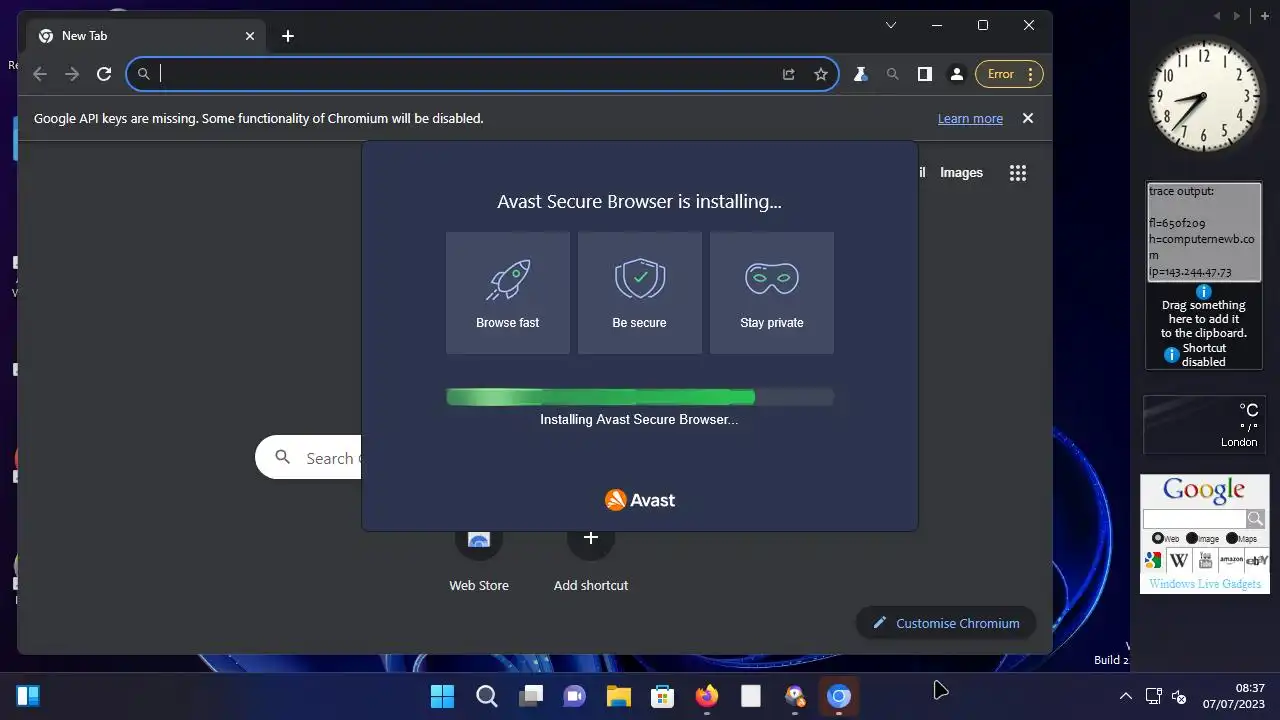Click the installation progress bar
This screenshot has width=1280, height=720.
click(640, 398)
